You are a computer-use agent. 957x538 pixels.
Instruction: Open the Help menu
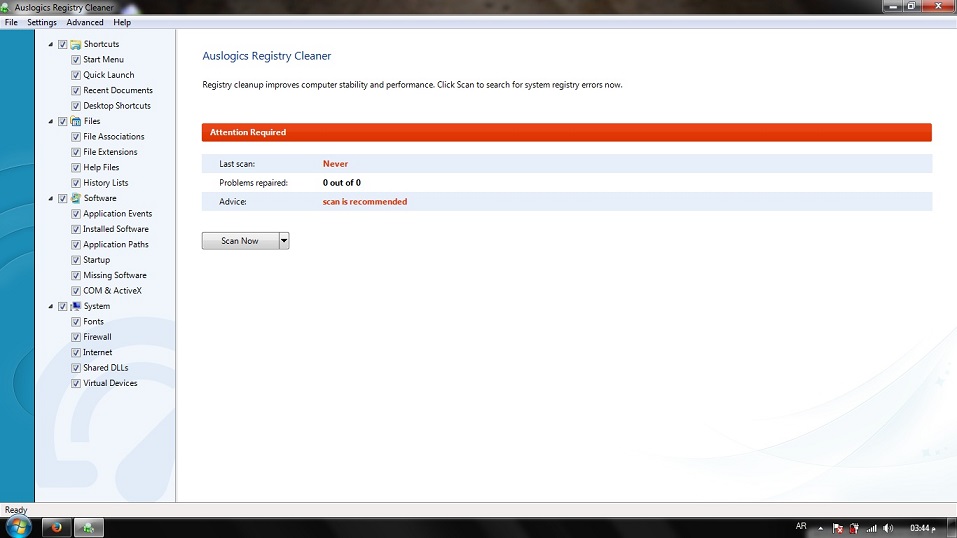122,22
